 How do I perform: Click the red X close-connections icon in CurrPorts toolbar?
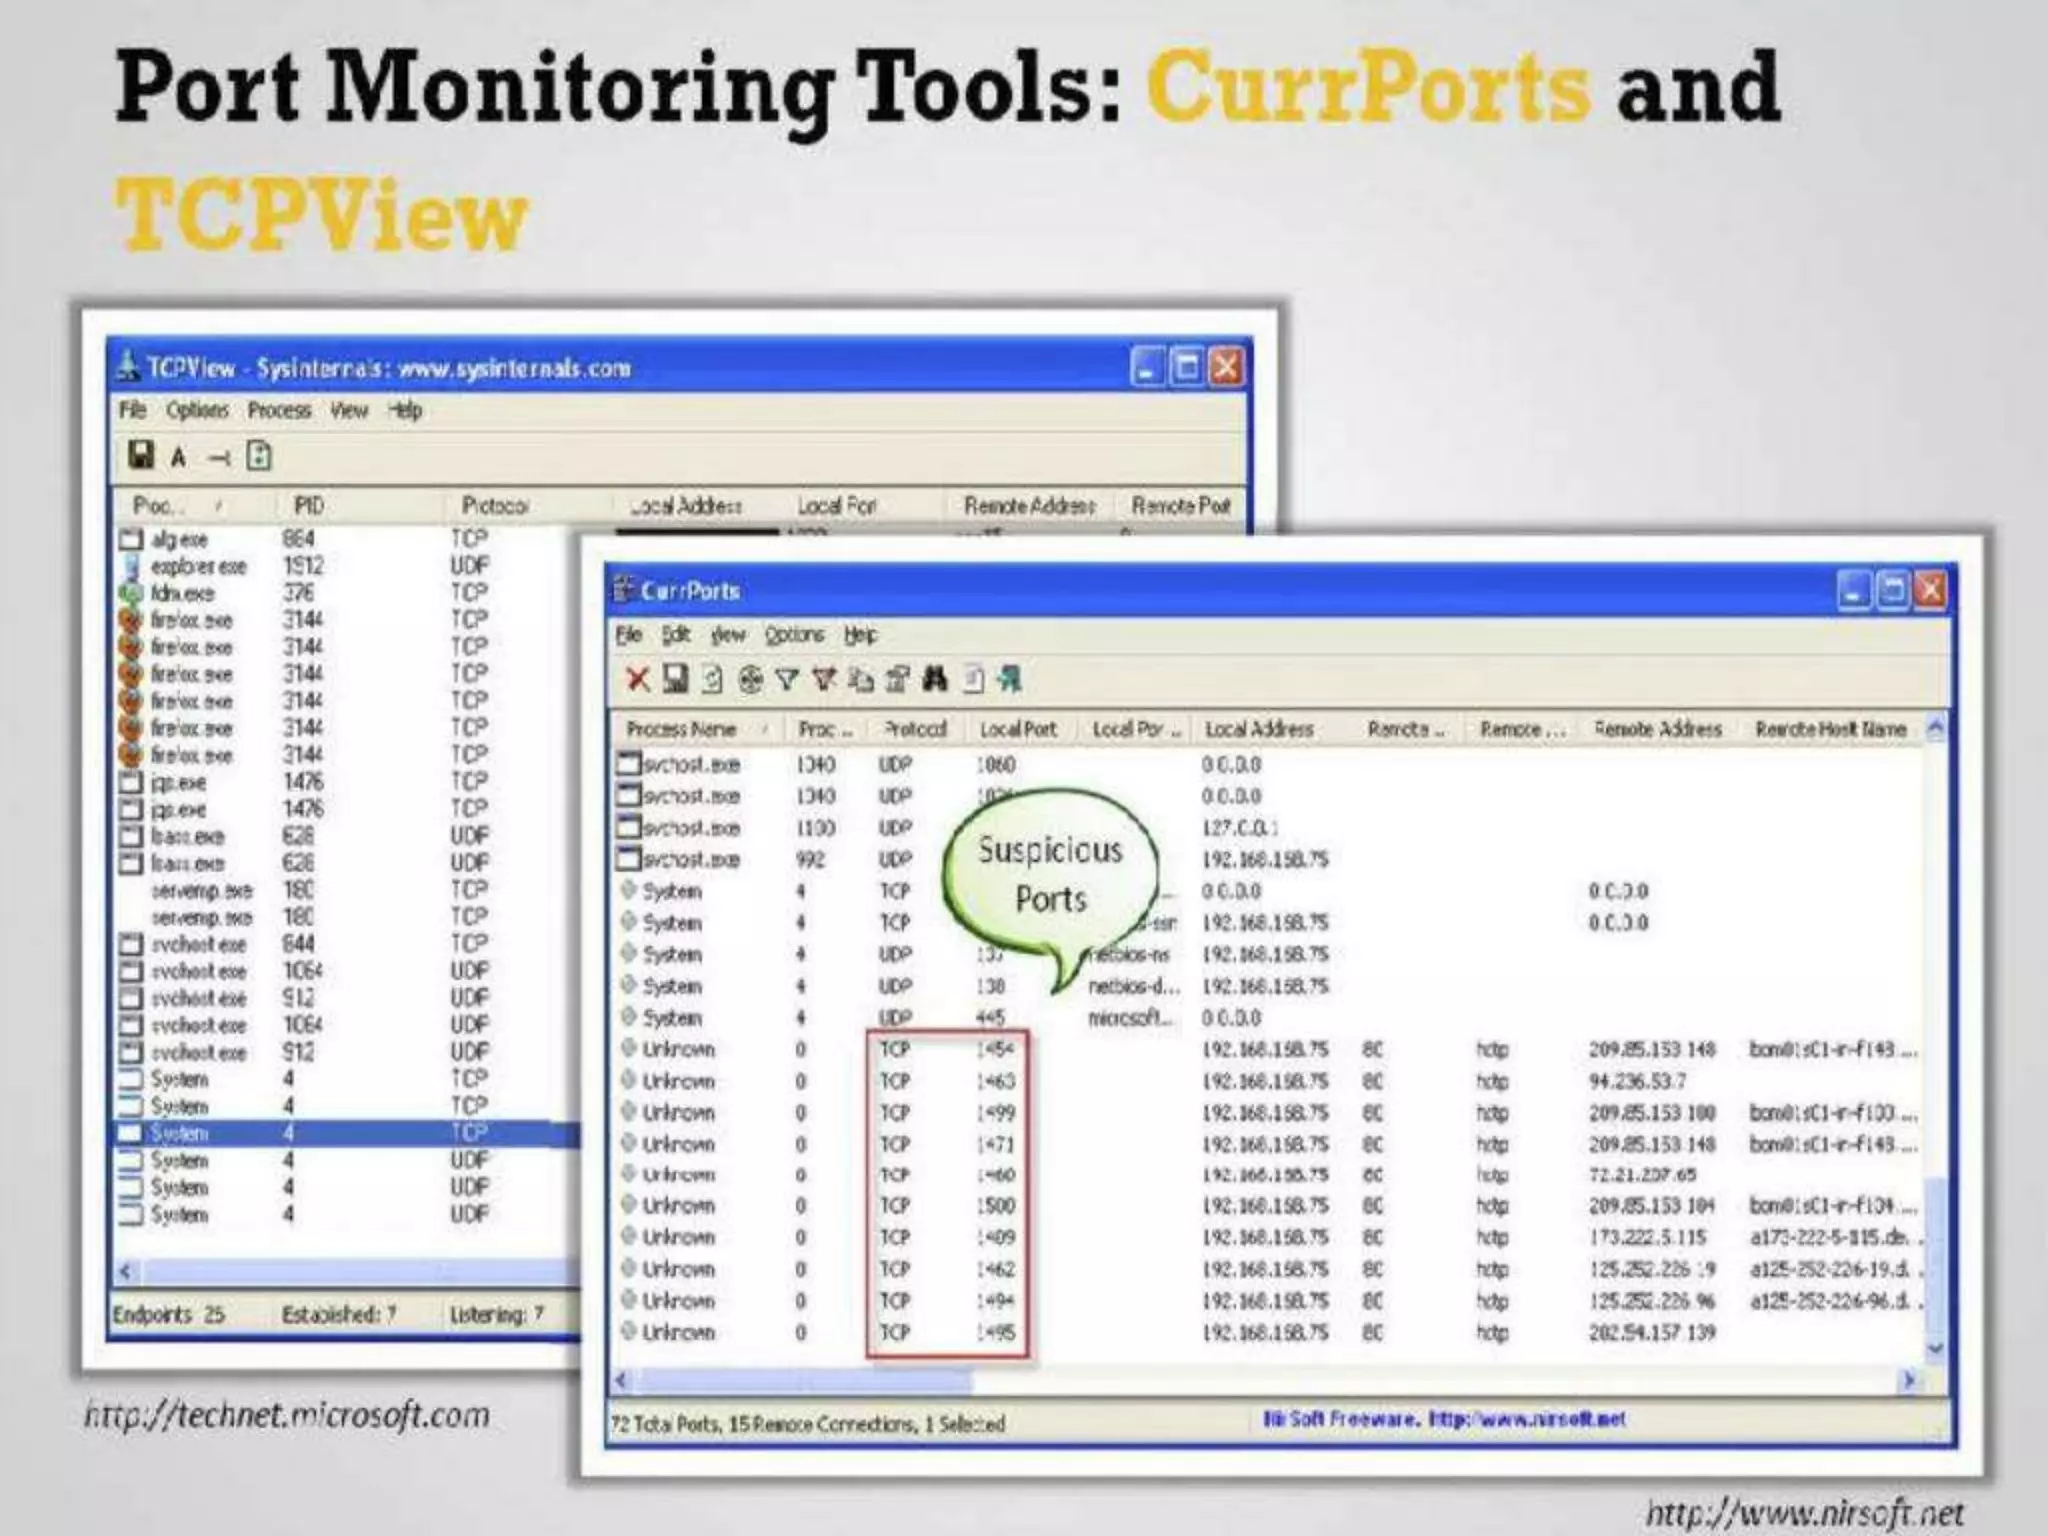coord(637,680)
